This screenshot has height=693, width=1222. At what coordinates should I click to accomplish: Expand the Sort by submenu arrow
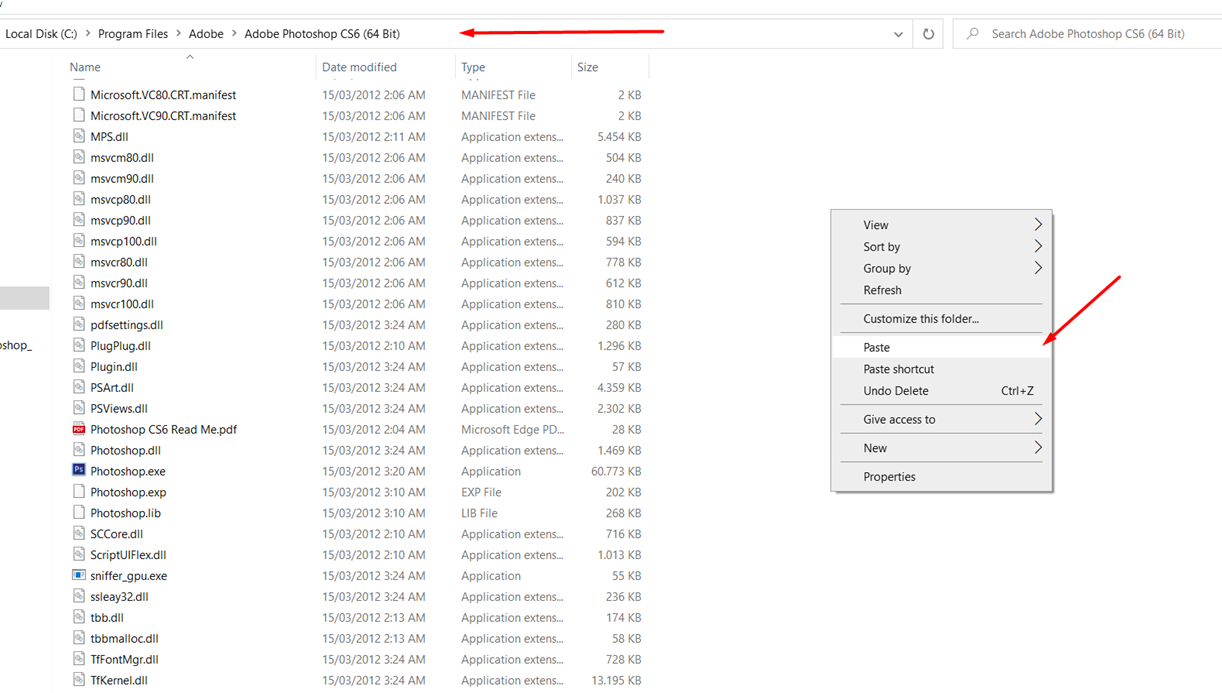click(x=1038, y=246)
